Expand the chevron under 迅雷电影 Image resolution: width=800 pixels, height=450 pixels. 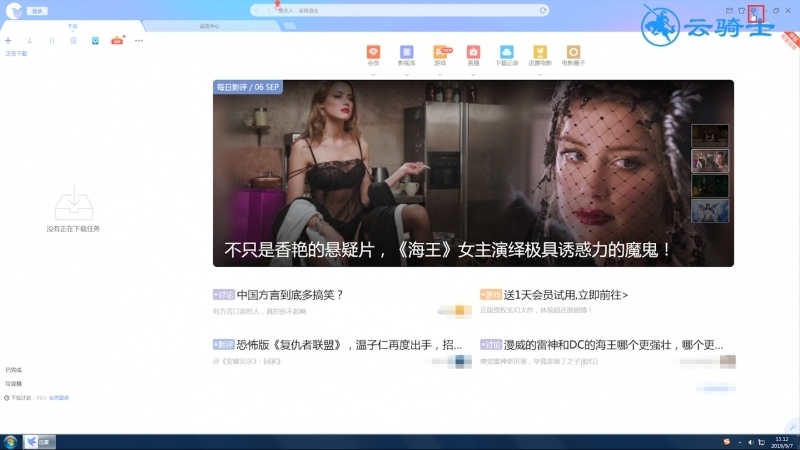(x=540, y=74)
